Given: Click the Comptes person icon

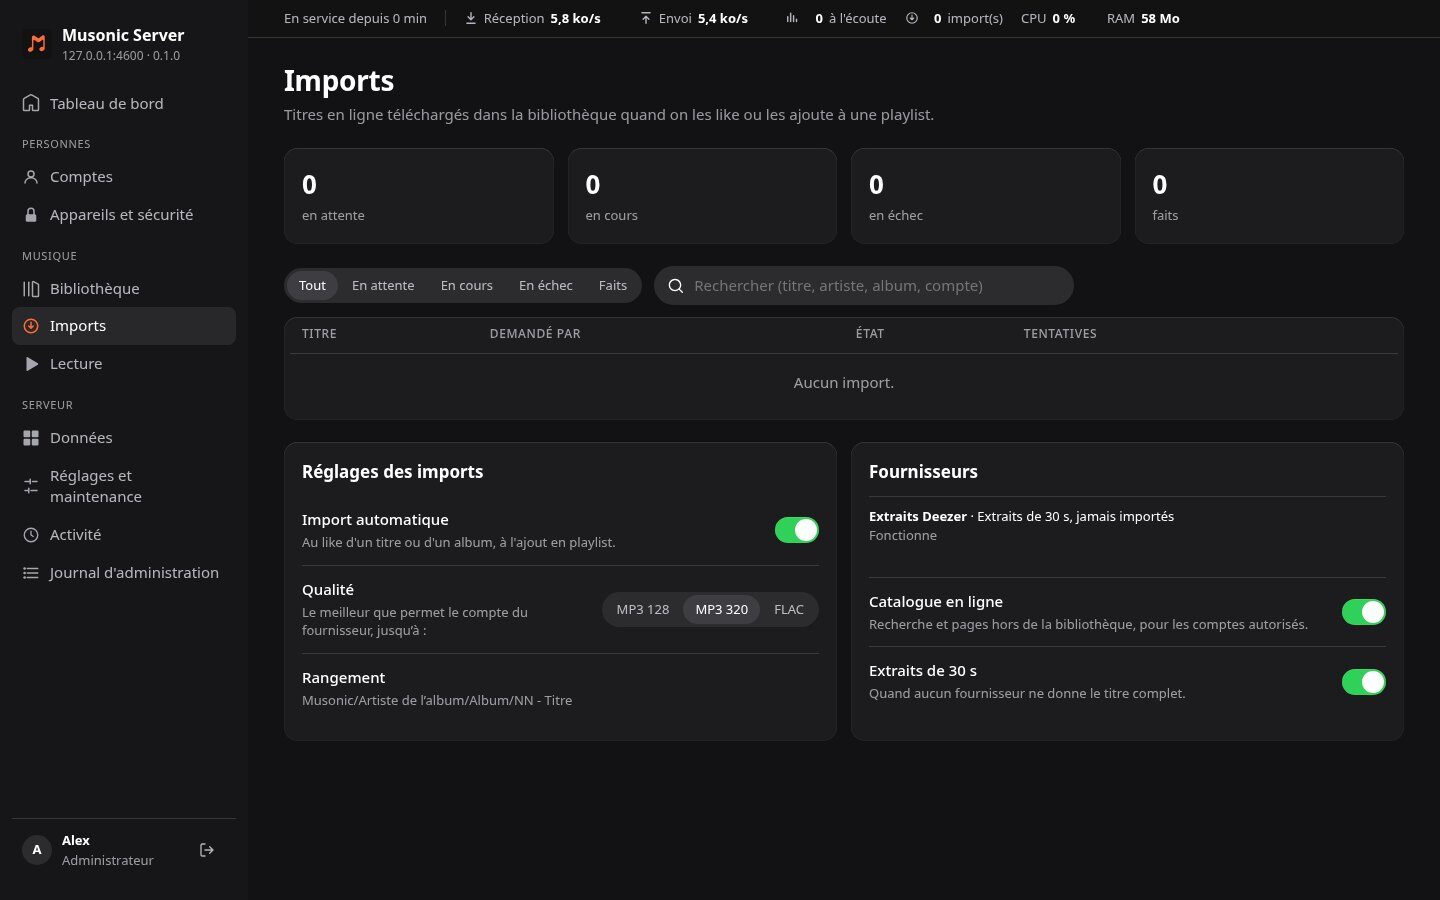Looking at the screenshot, I should coord(31,177).
